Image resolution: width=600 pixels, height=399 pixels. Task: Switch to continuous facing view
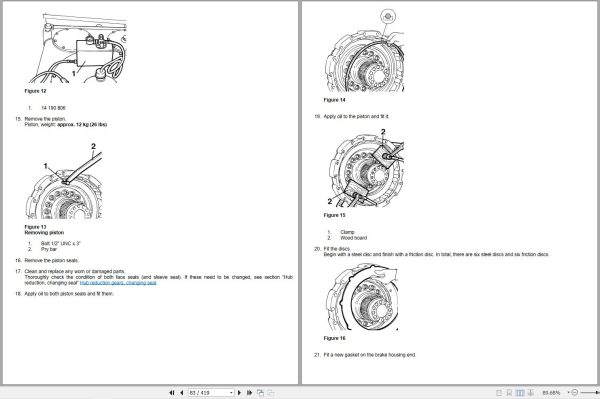[x=531, y=392]
